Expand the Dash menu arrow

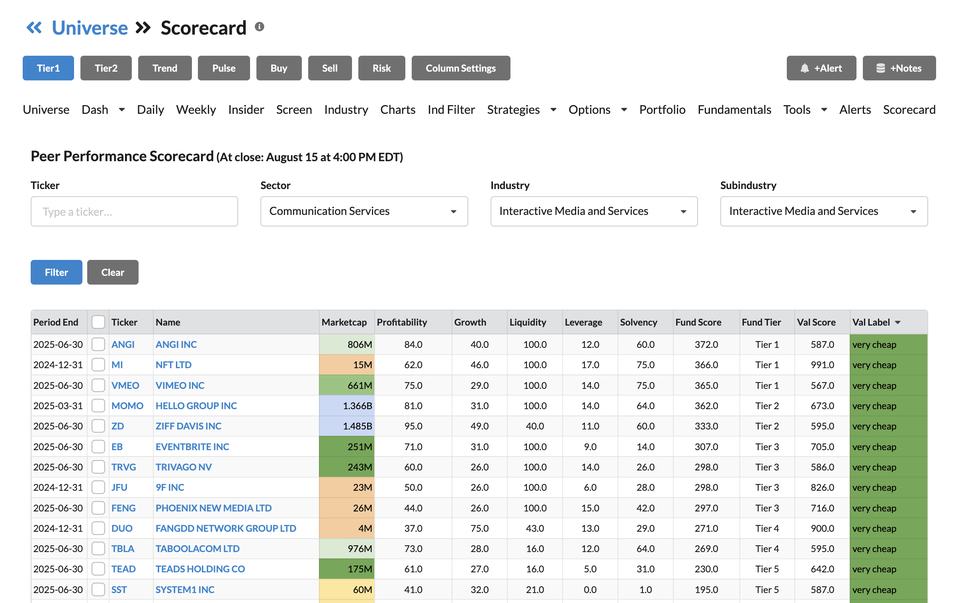[122, 110]
